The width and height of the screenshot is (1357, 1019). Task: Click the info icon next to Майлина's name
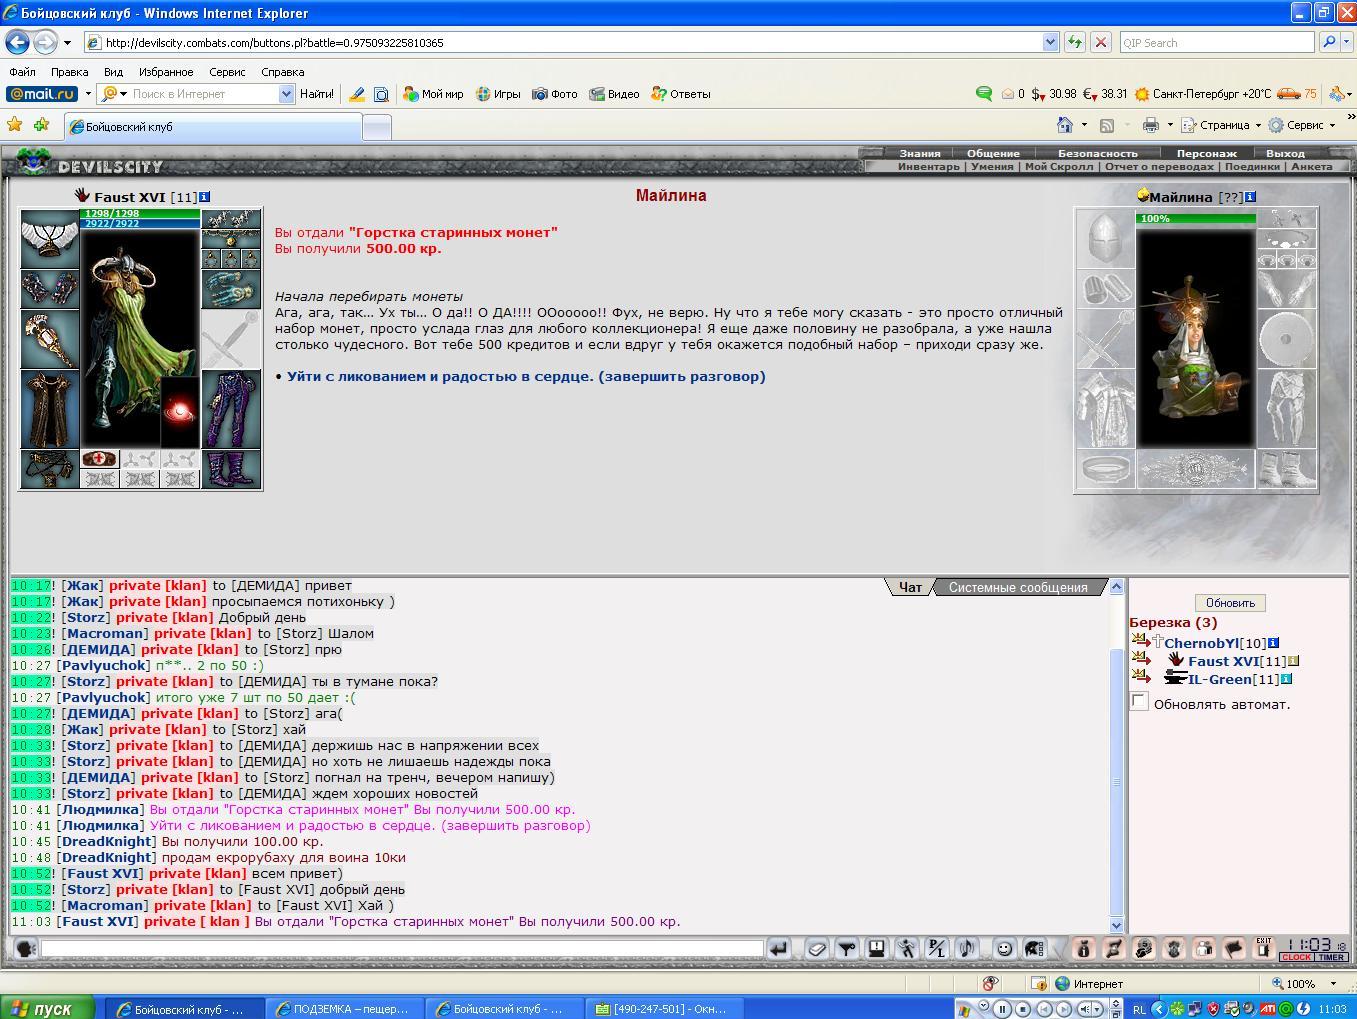pos(1250,197)
